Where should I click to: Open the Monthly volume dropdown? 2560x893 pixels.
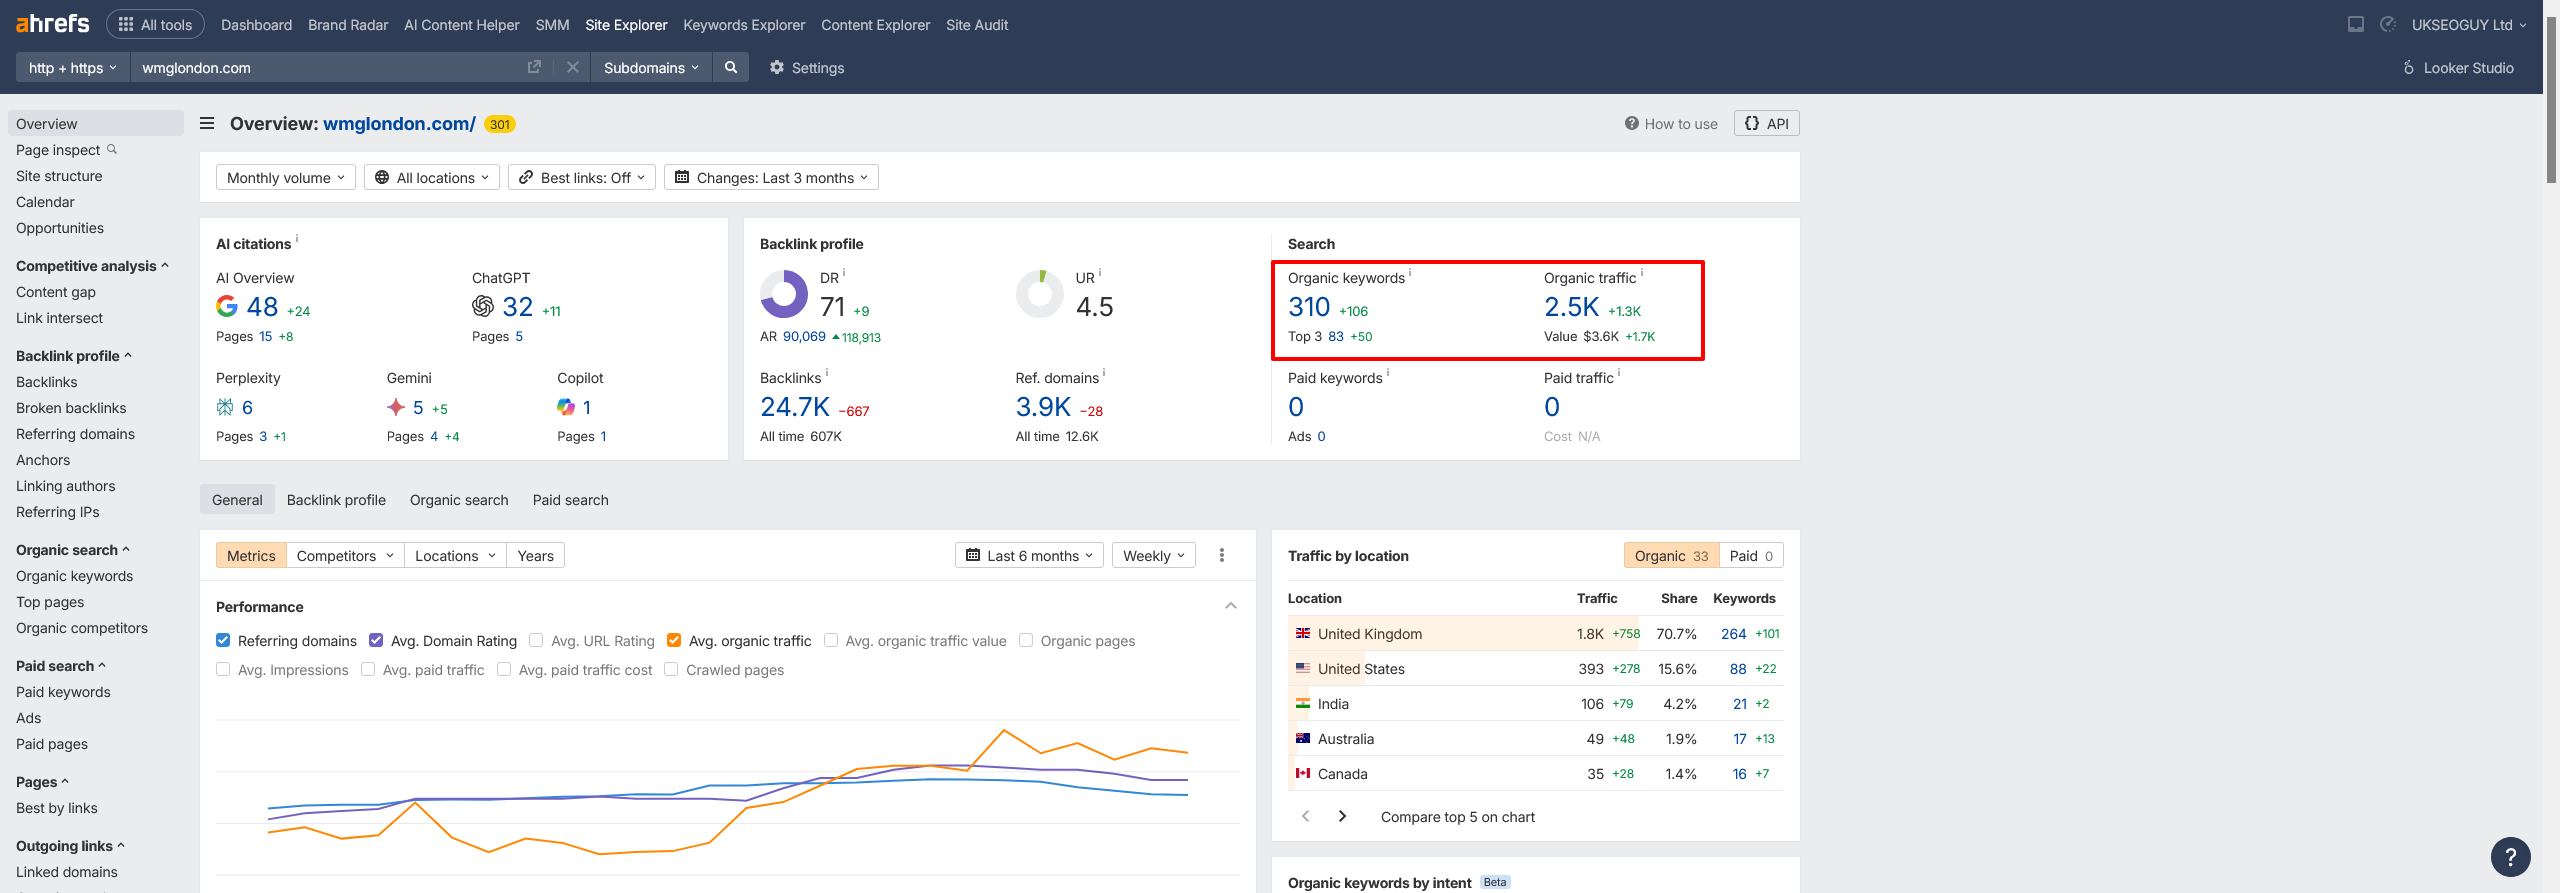(285, 177)
